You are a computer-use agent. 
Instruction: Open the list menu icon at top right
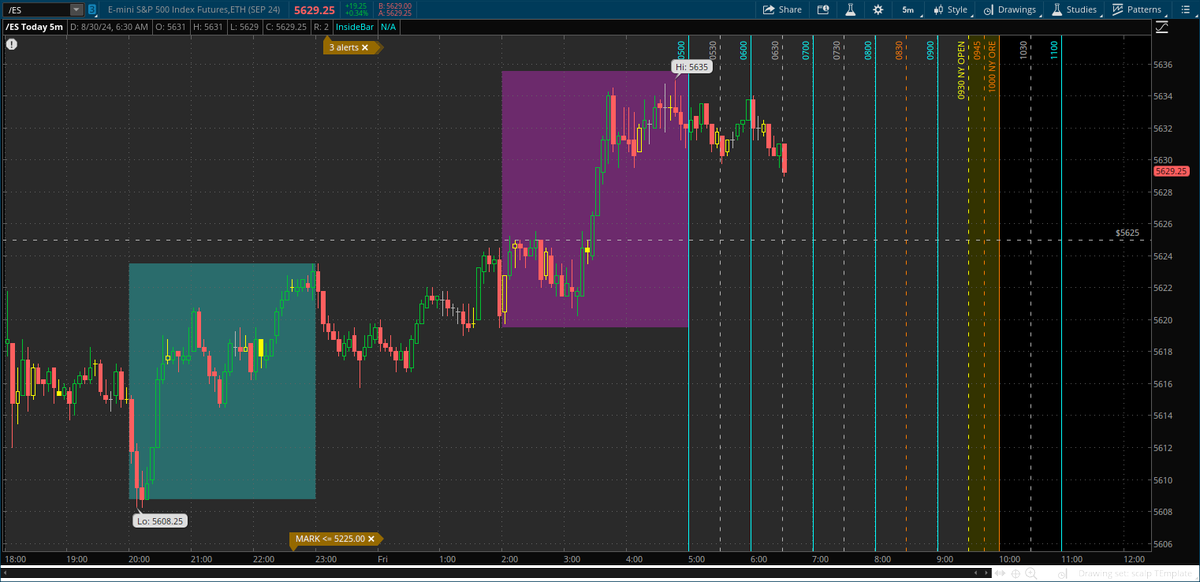tap(1185, 9)
